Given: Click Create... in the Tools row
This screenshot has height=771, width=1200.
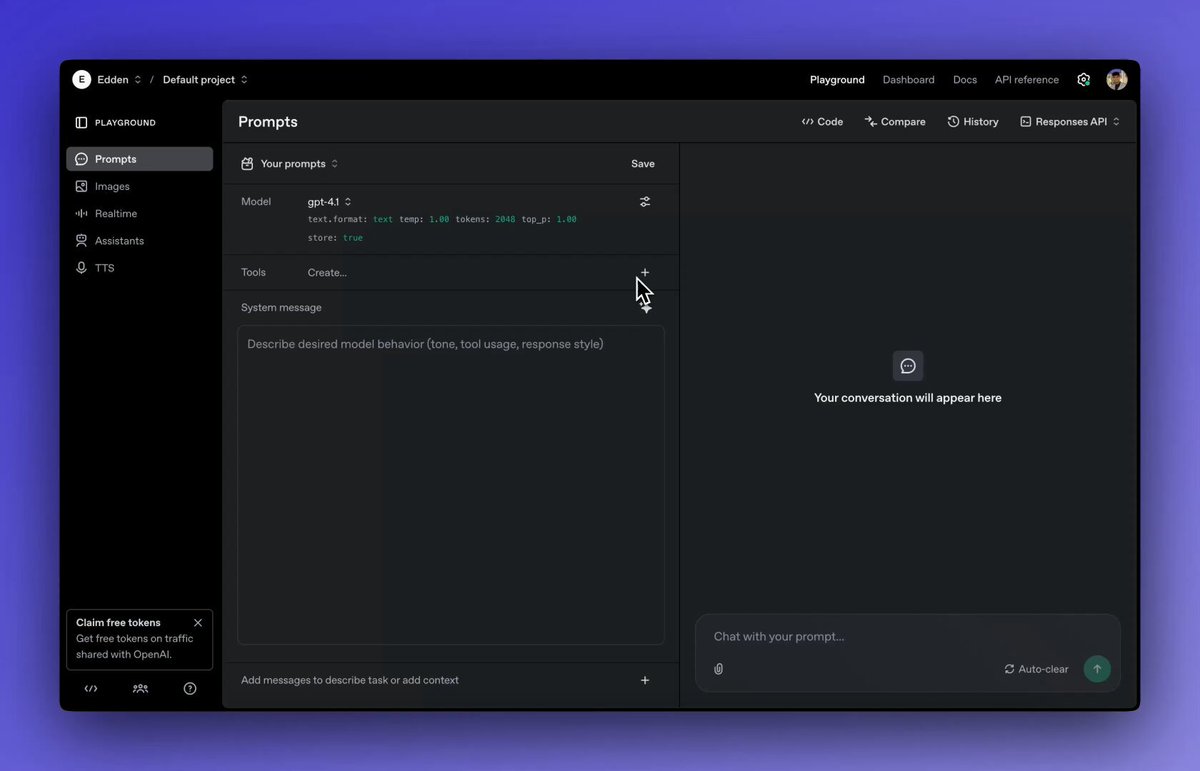Looking at the screenshot, I should point(327,272).
